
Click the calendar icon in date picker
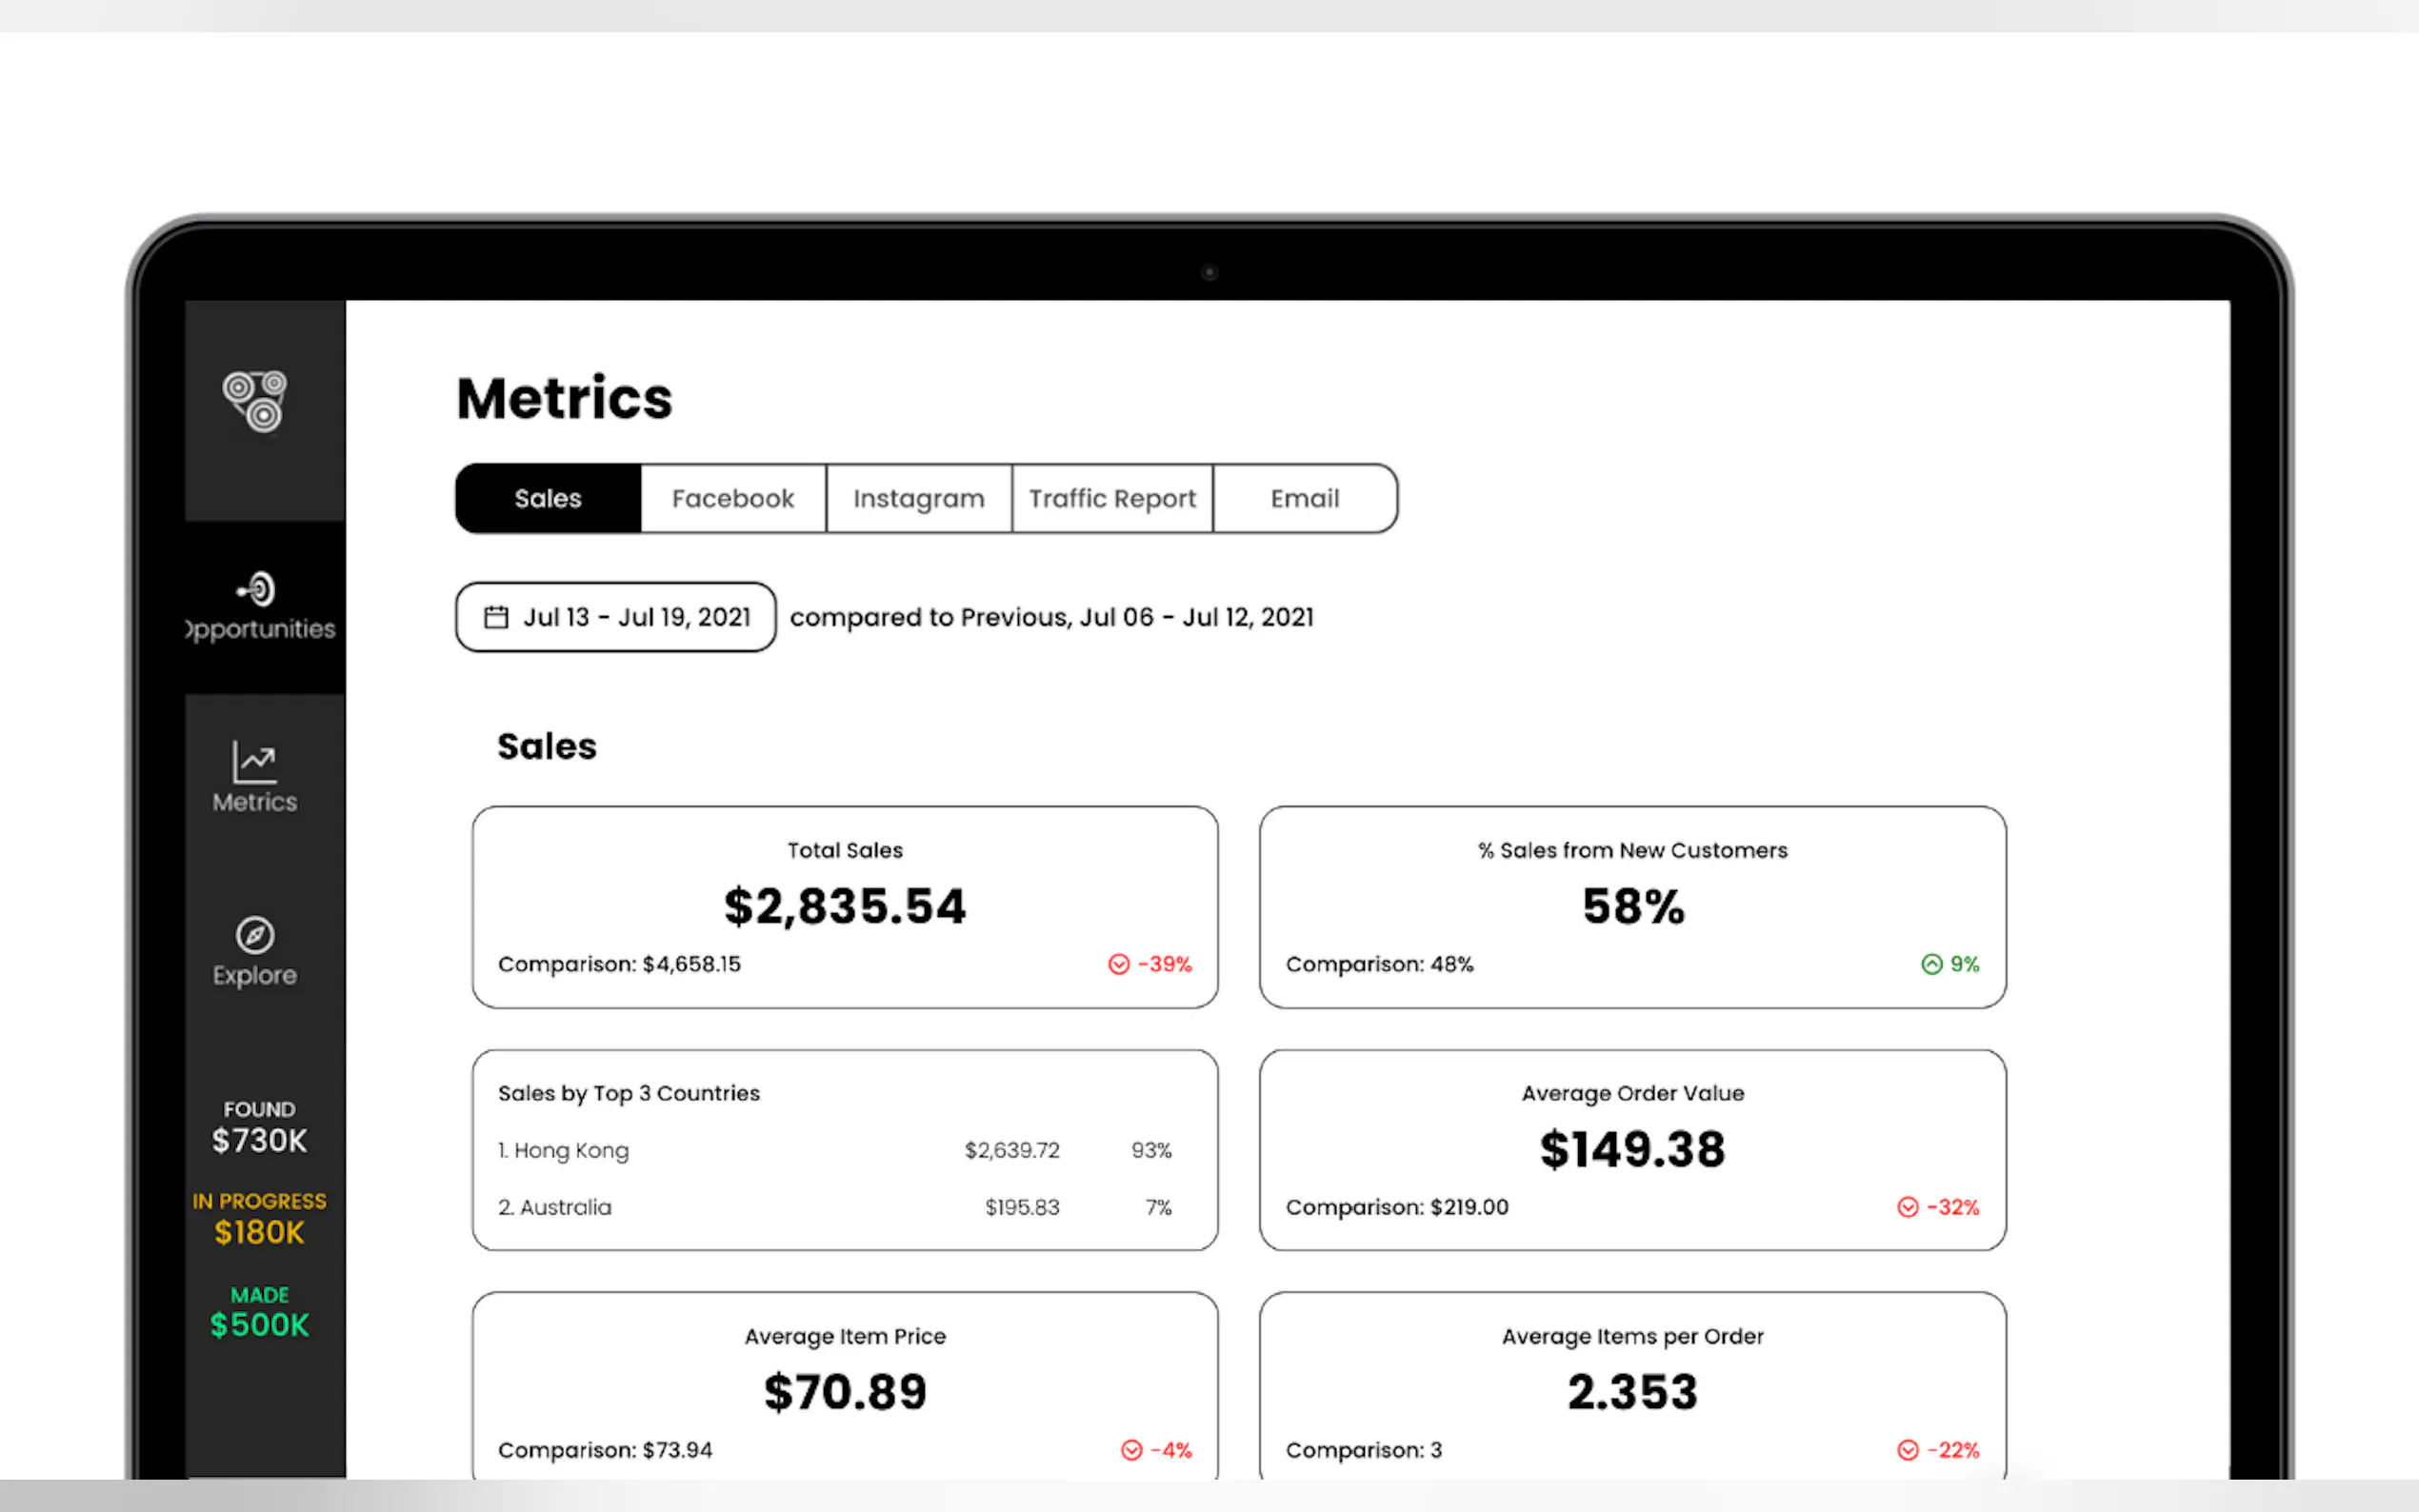[496, 617]
